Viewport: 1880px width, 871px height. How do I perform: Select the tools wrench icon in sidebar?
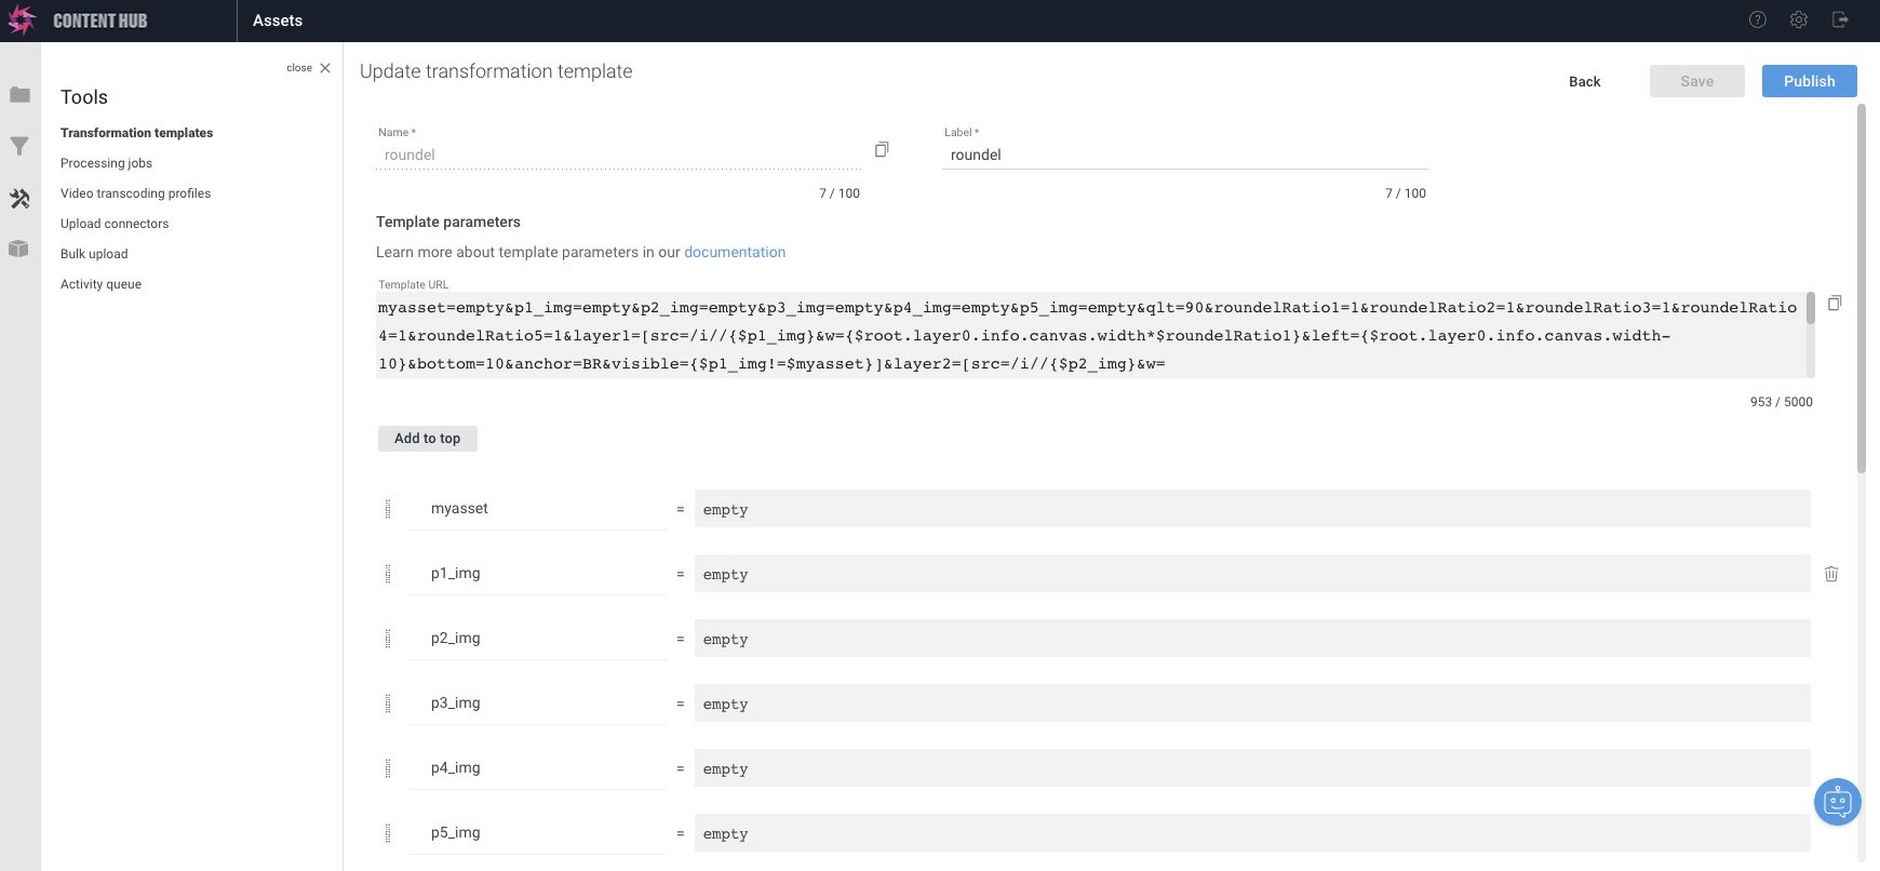click(x=20, y=198)
